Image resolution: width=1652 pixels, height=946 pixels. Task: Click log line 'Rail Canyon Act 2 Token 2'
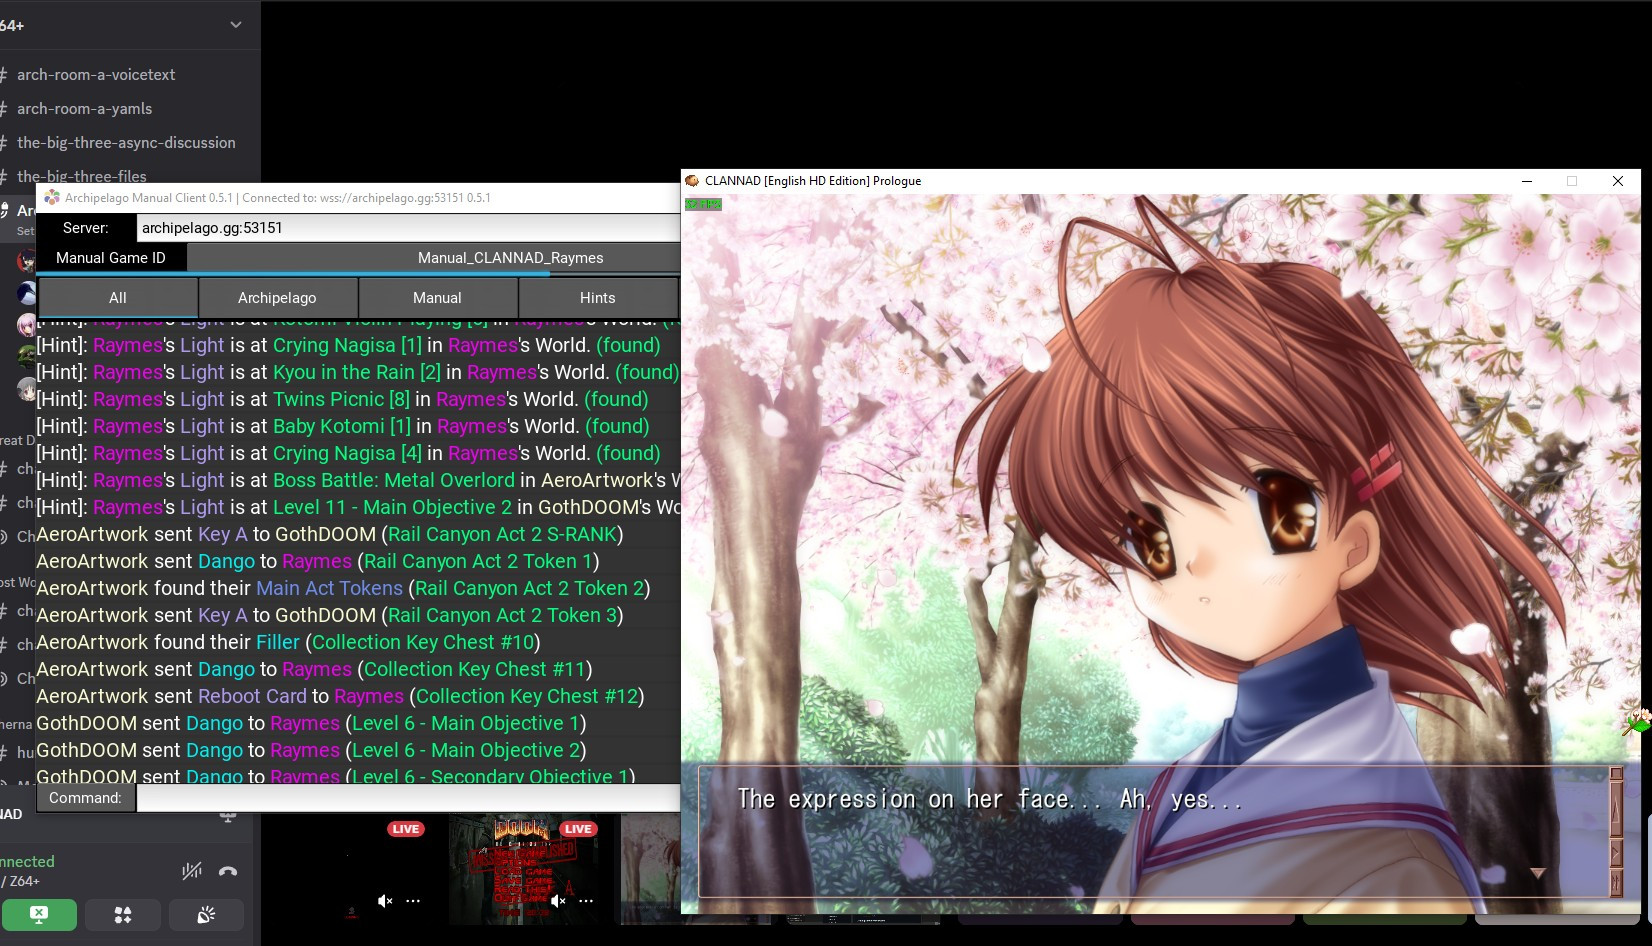[x=343, y=588]
